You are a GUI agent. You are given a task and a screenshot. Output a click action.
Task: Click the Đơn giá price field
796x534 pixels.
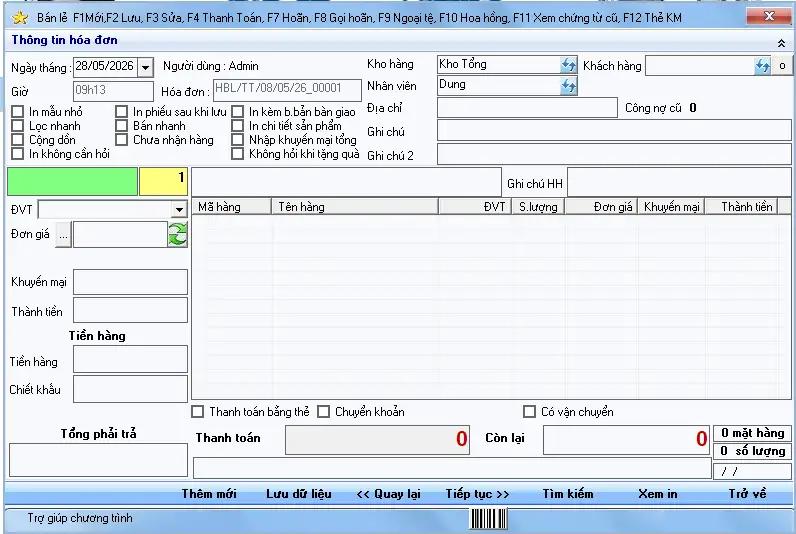point(121,235)
